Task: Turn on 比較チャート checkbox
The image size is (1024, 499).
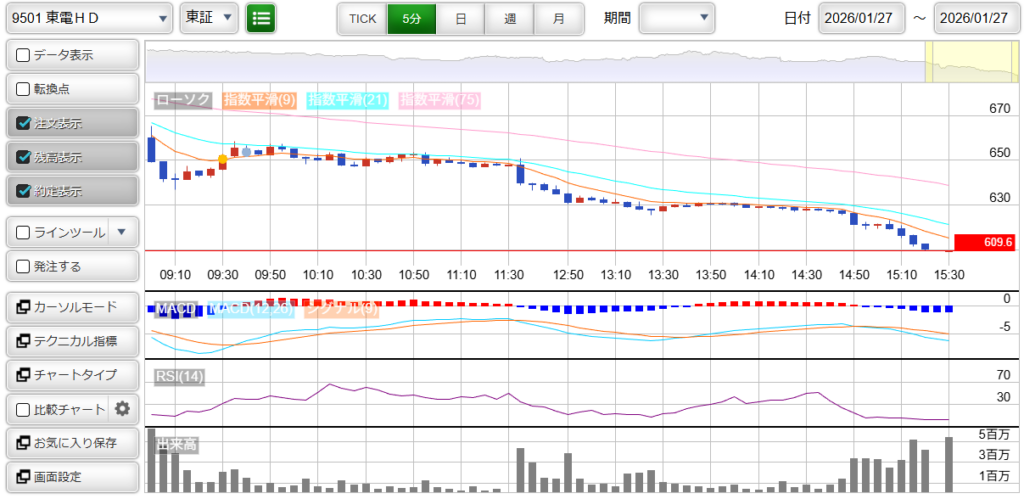Action: 24,409
